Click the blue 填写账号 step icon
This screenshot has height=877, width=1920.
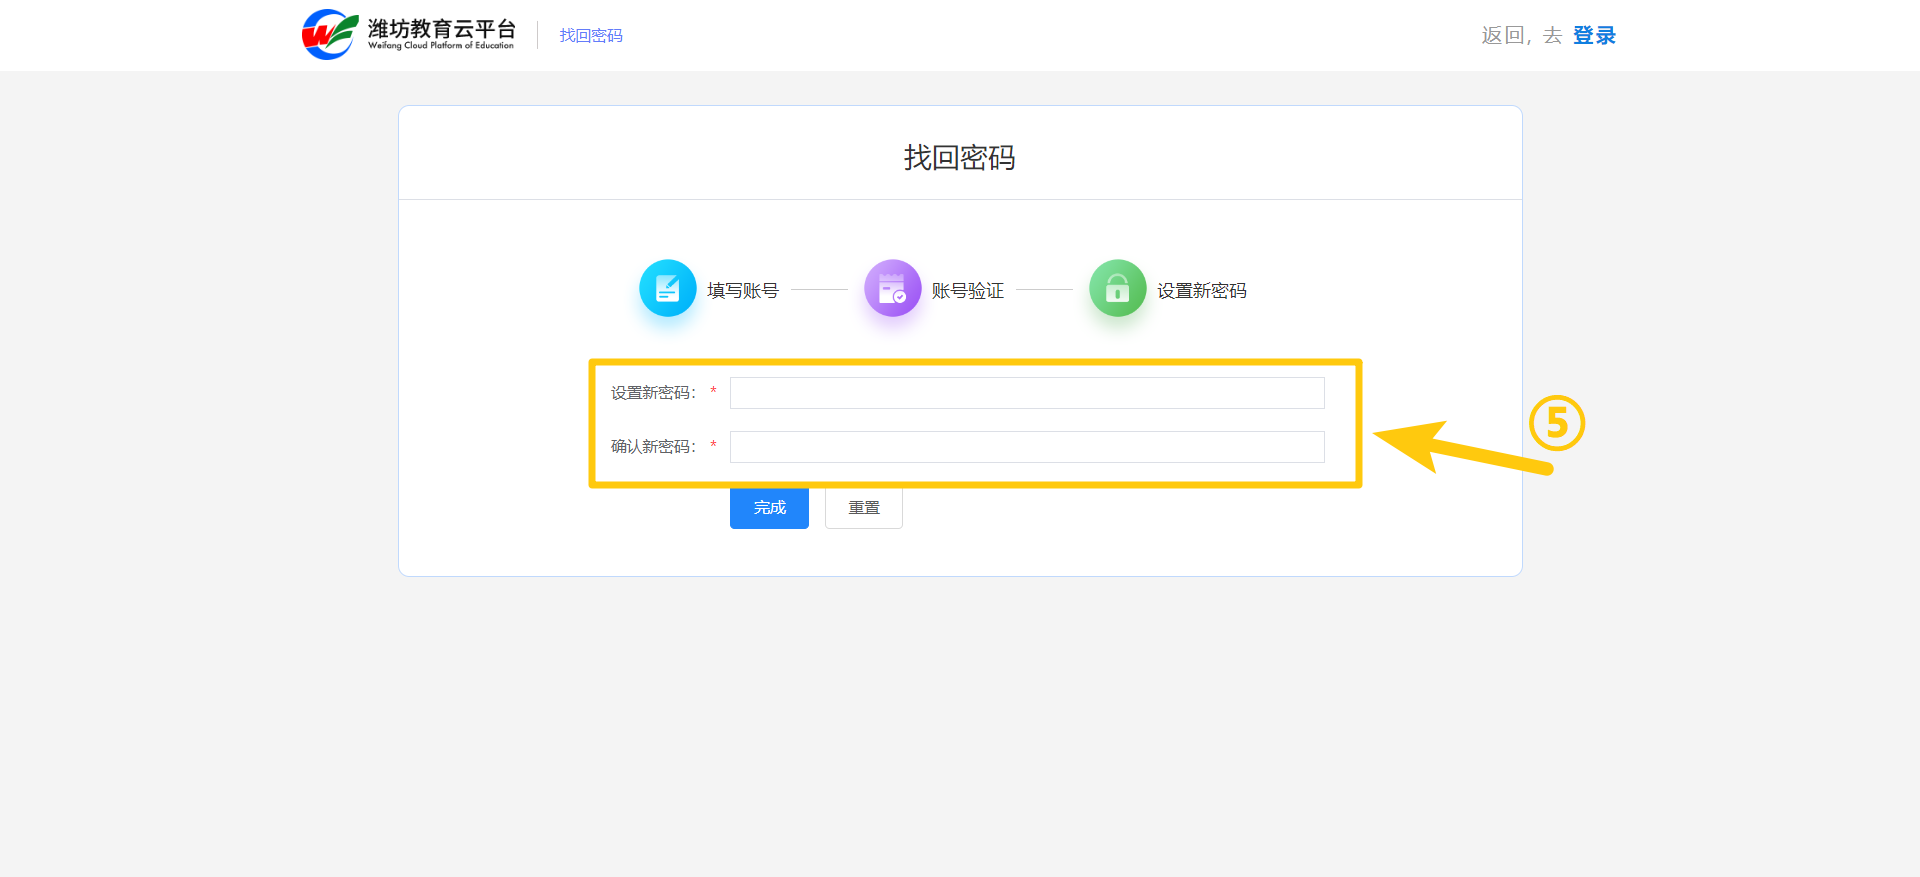pos(668,288)
